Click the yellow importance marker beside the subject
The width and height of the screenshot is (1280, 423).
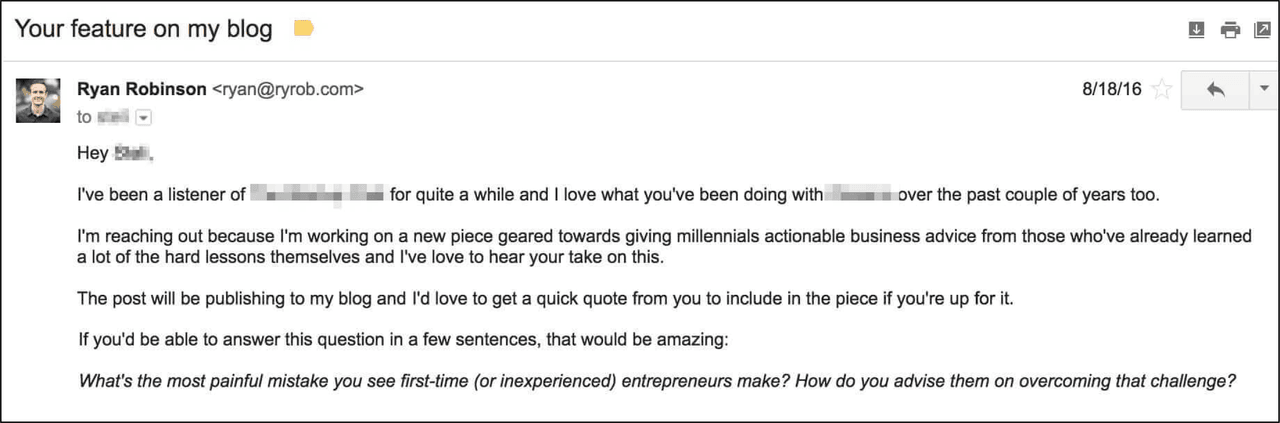click(303, 29)
